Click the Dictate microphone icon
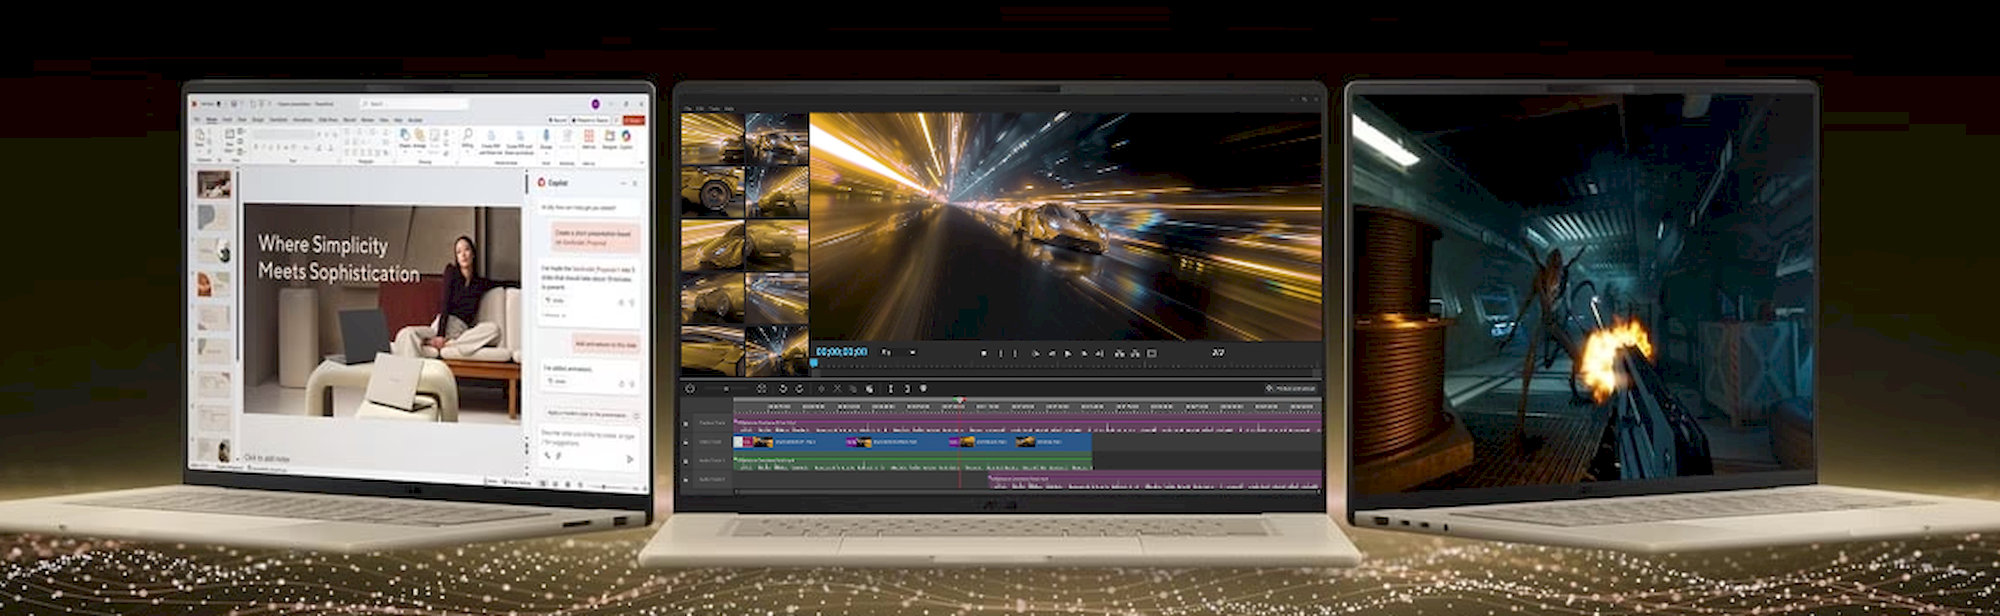 (546, 136)
